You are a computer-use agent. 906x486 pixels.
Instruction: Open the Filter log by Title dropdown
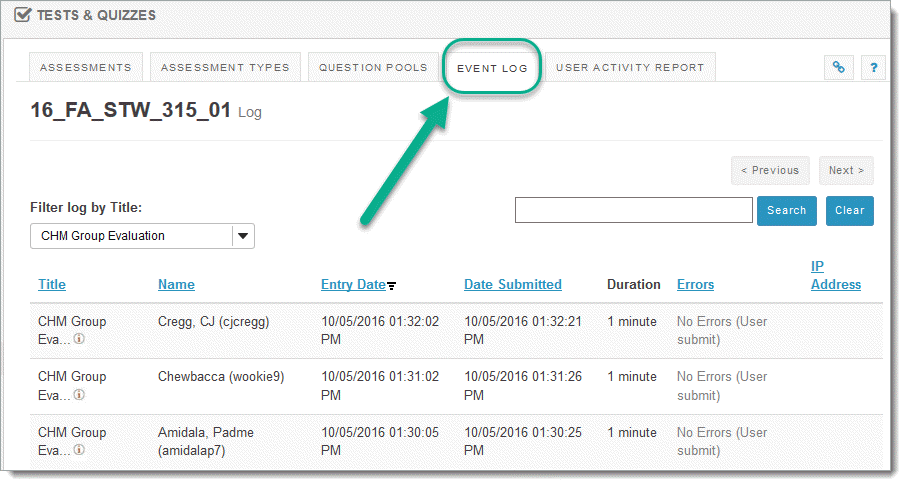click(x=142, y=236)
